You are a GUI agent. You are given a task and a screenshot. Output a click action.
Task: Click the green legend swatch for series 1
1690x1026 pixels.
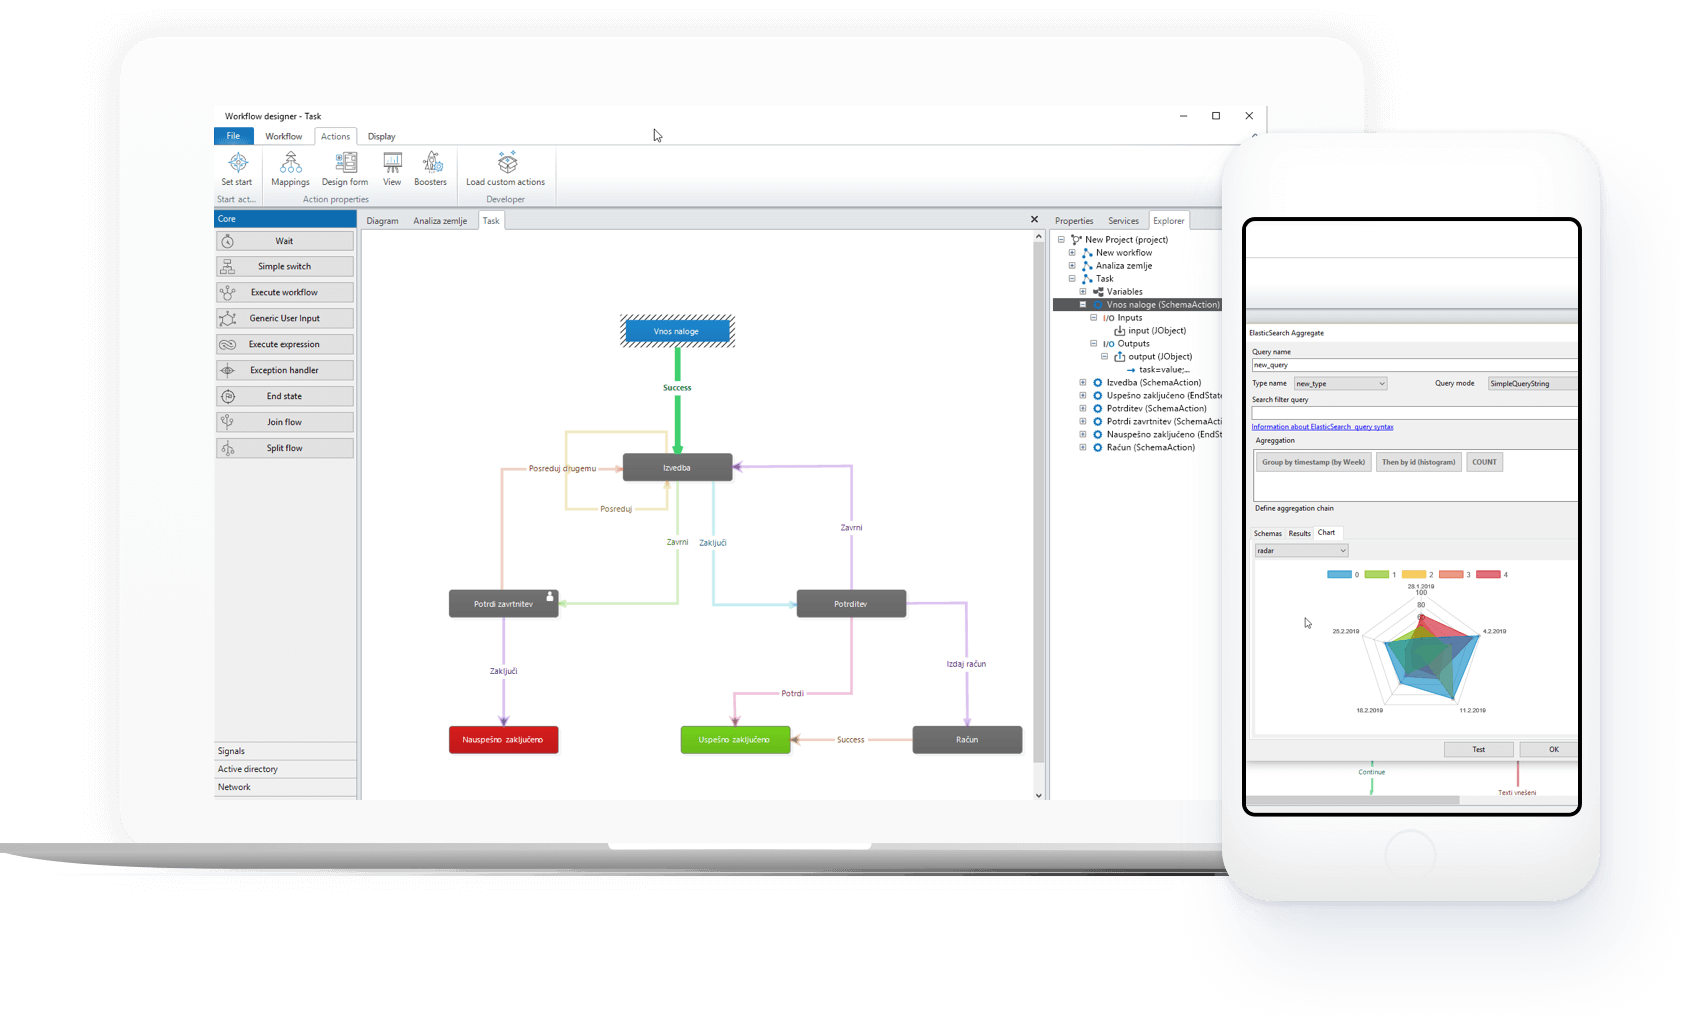[x=1377, y=575]
